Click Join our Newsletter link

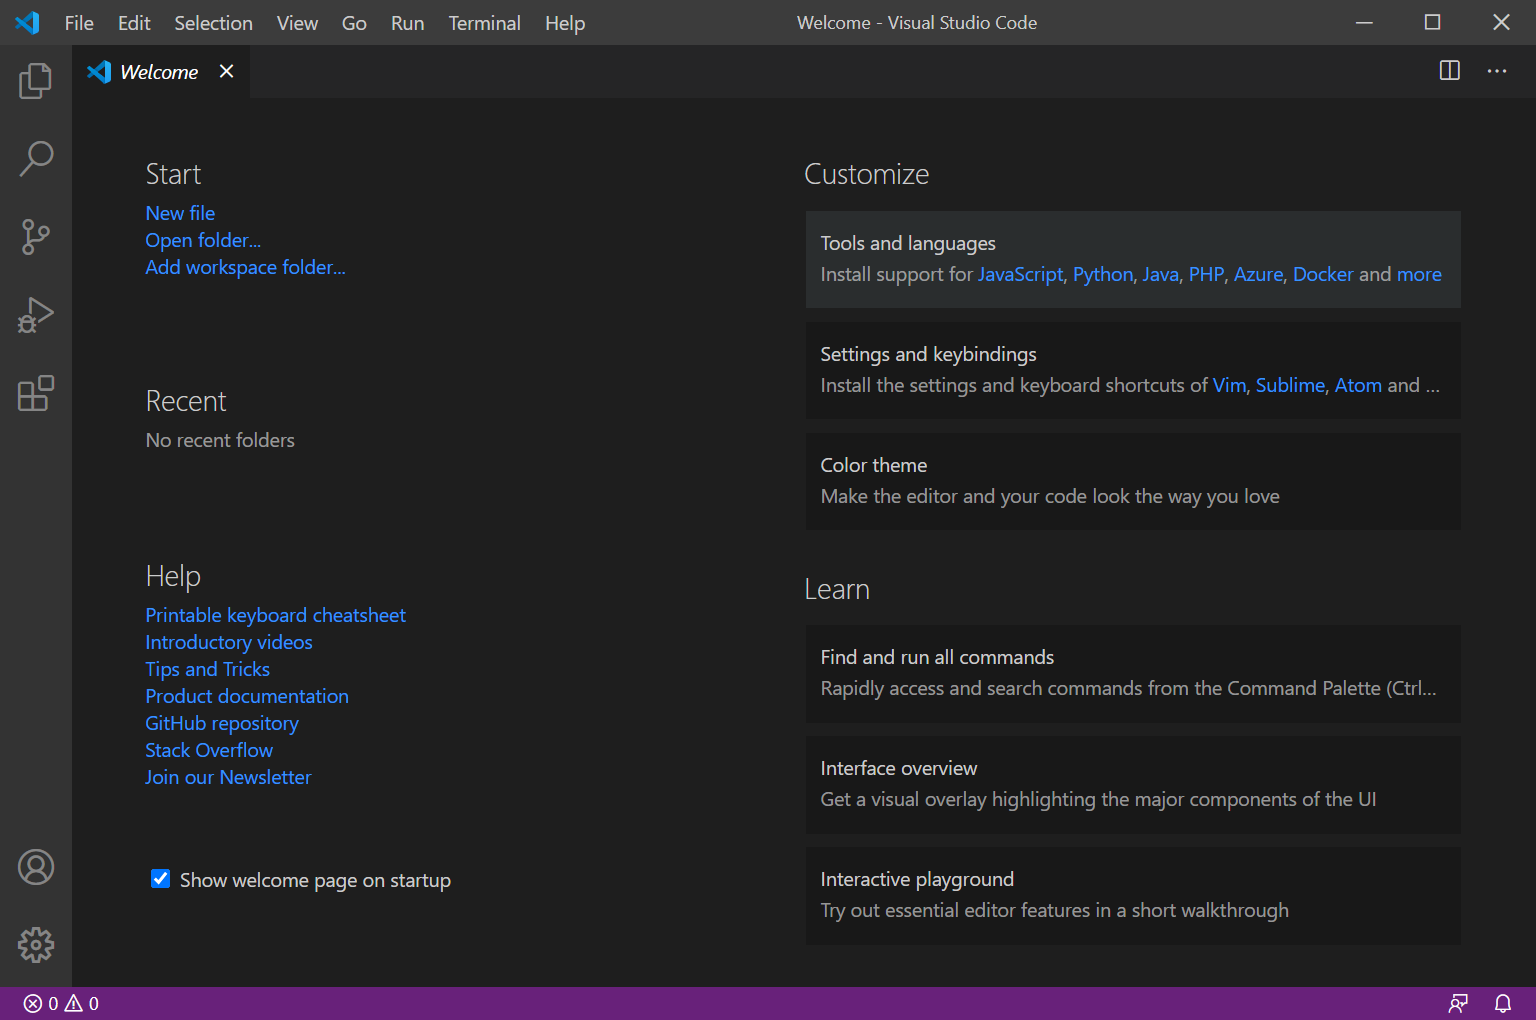pyautogui.click(x=228, y=777)
